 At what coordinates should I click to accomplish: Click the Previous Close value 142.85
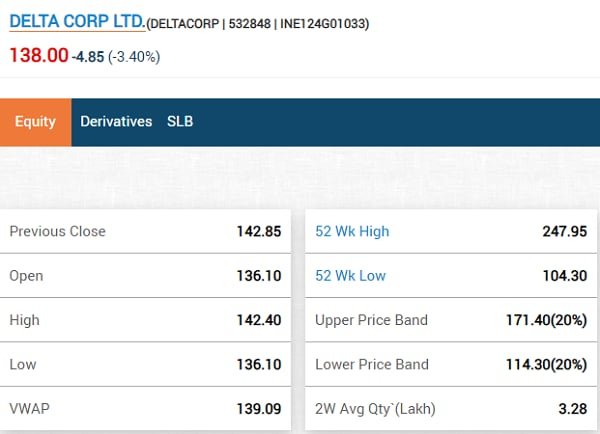259,231
